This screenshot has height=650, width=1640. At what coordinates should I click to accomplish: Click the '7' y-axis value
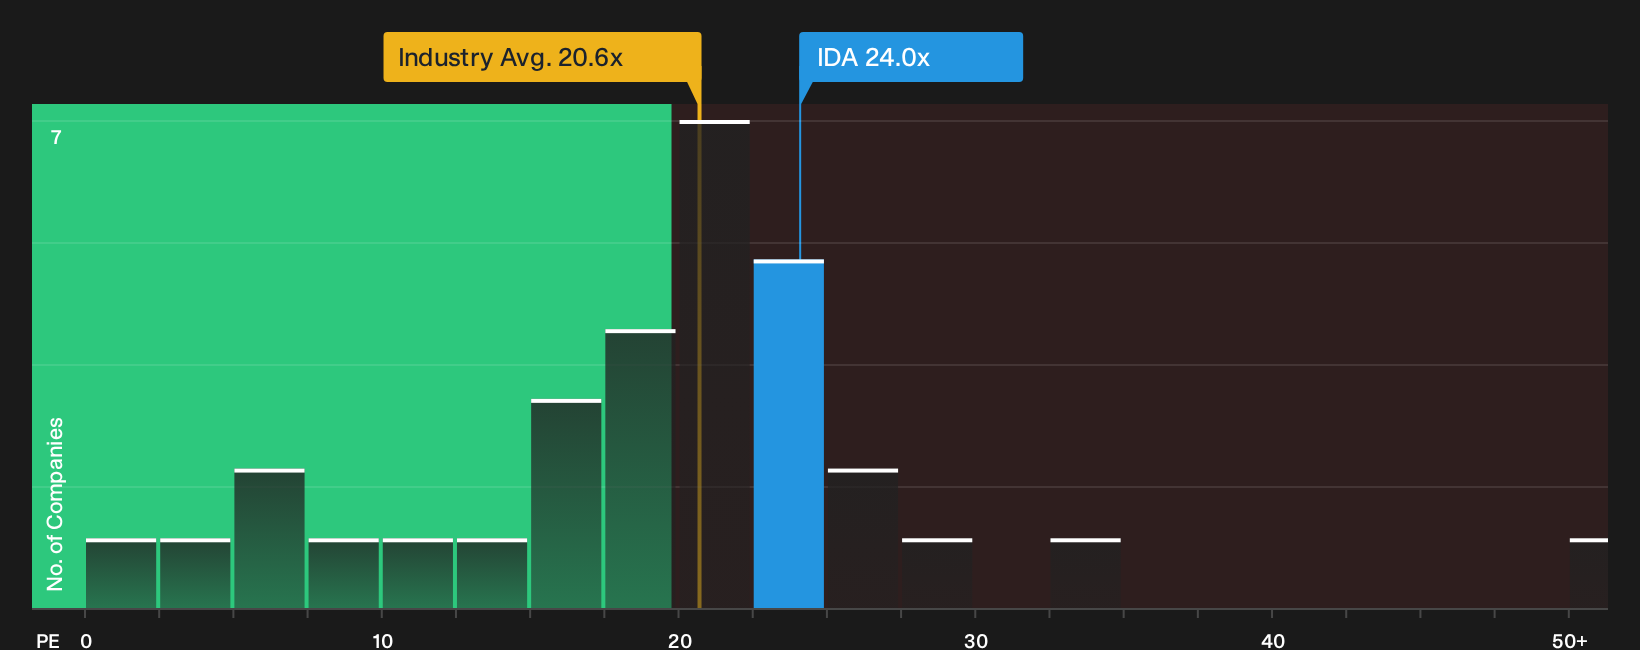[56, 137]
